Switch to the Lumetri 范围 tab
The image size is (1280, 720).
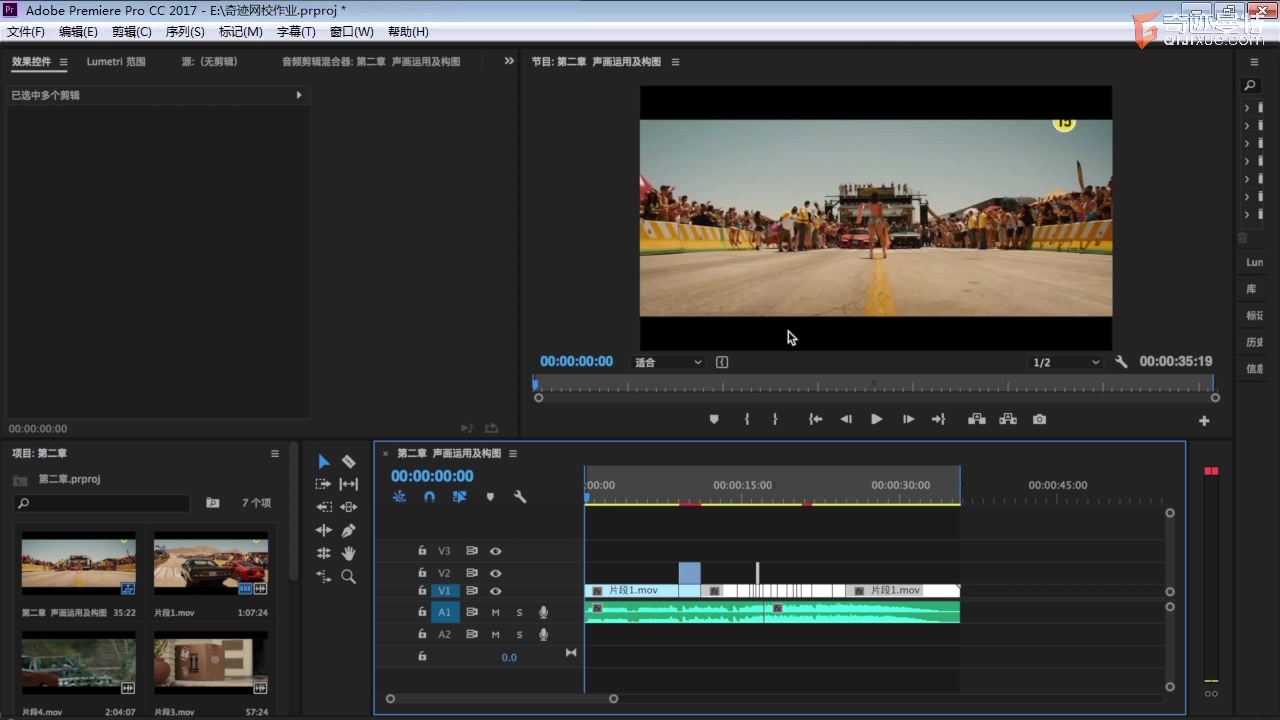click(116, 62)
